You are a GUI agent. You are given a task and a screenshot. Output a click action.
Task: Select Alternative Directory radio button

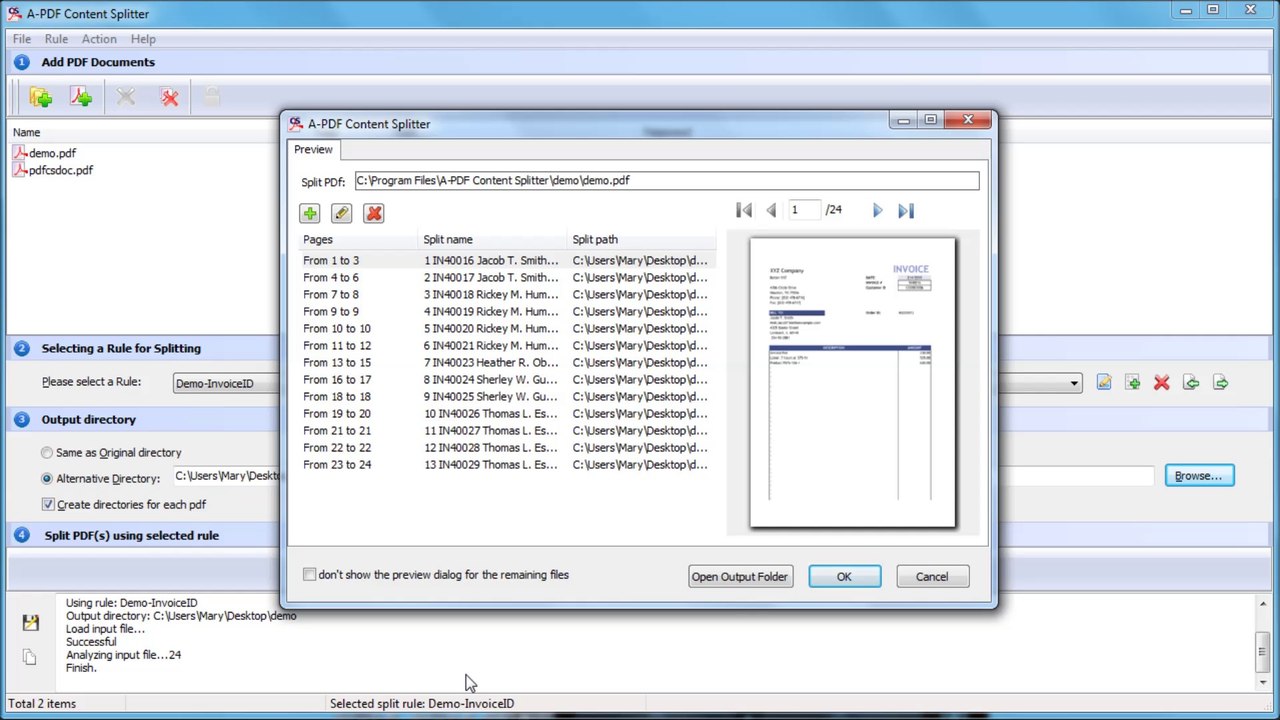click(x=47, y=479)
